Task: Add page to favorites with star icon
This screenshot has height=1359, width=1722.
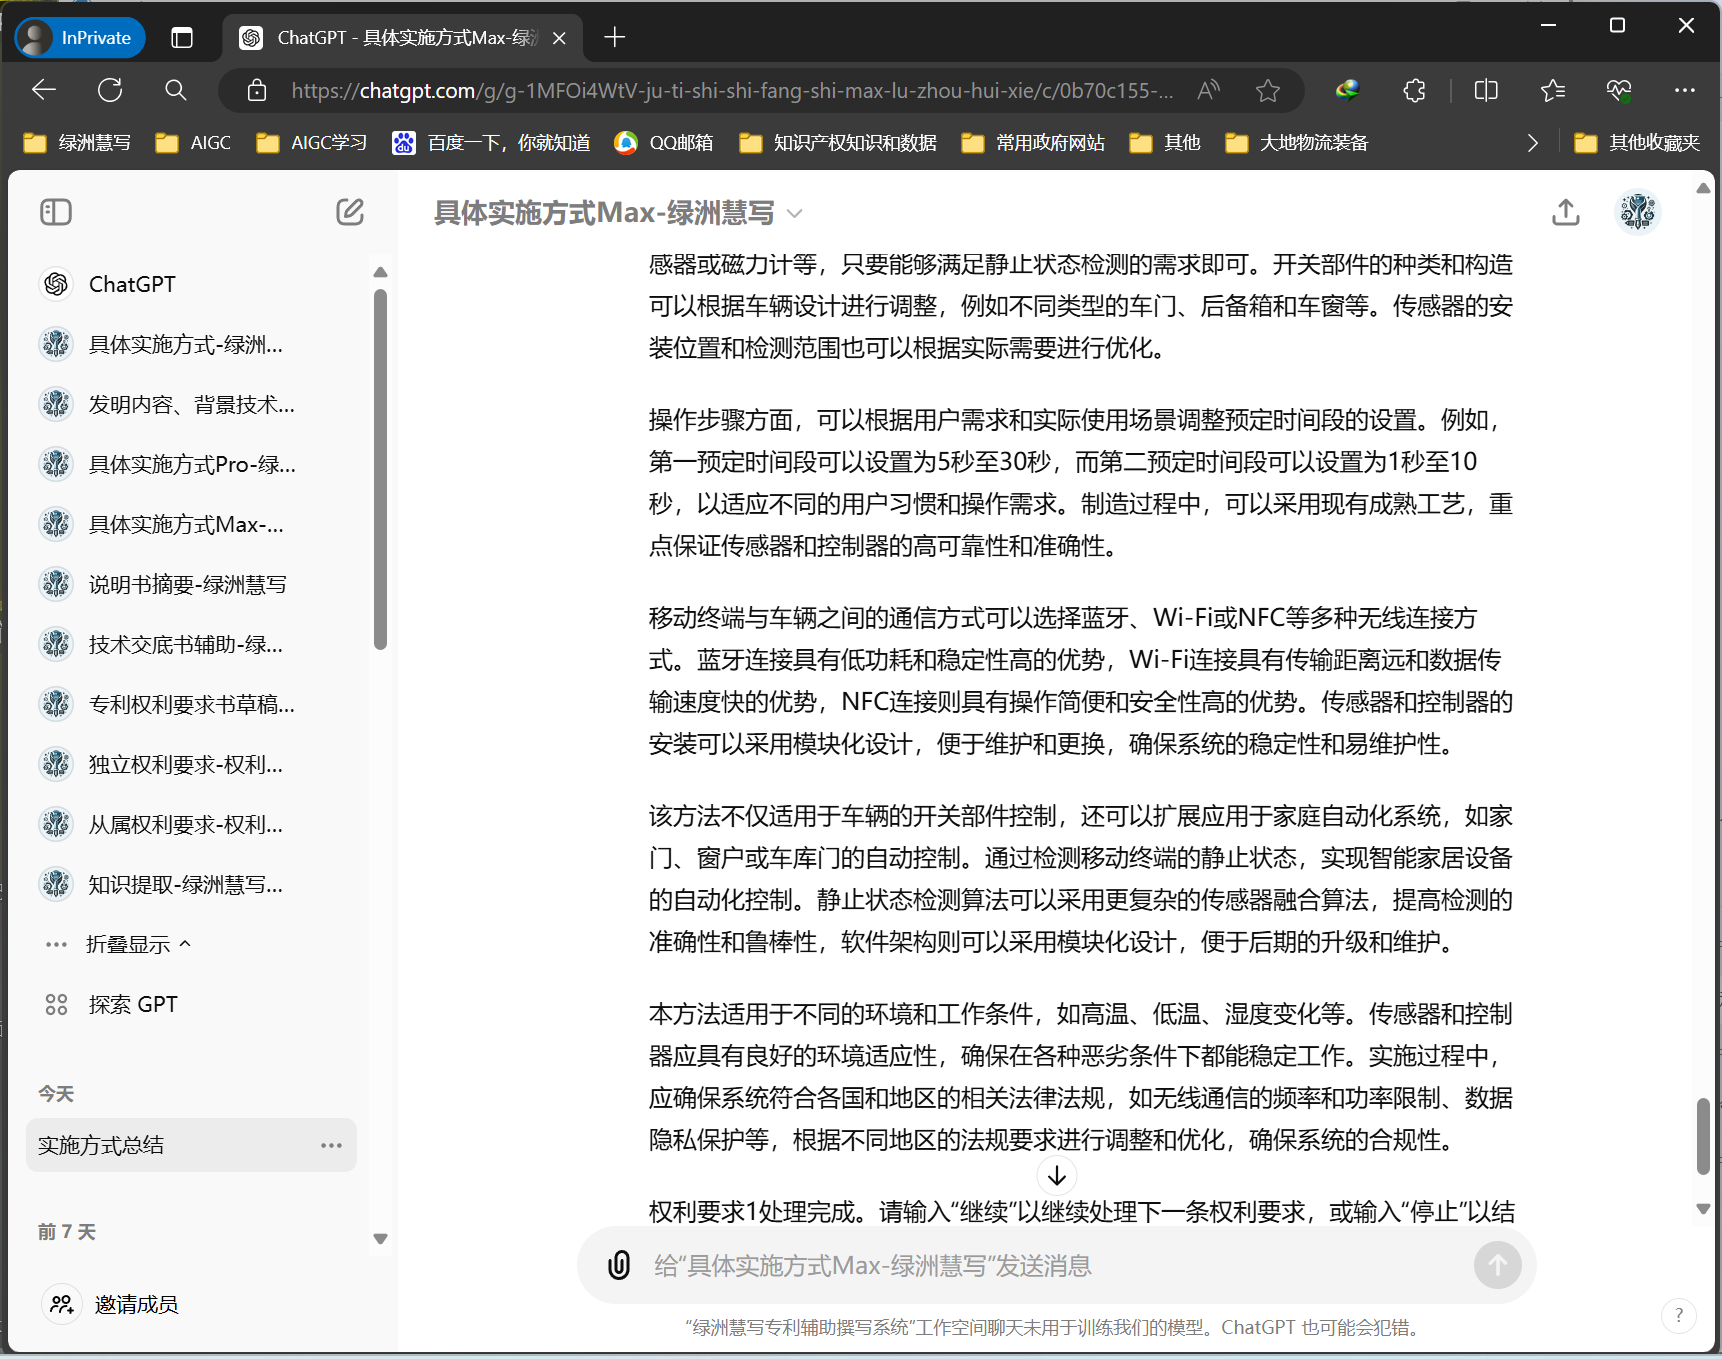Action: (x=1267, y=90)
